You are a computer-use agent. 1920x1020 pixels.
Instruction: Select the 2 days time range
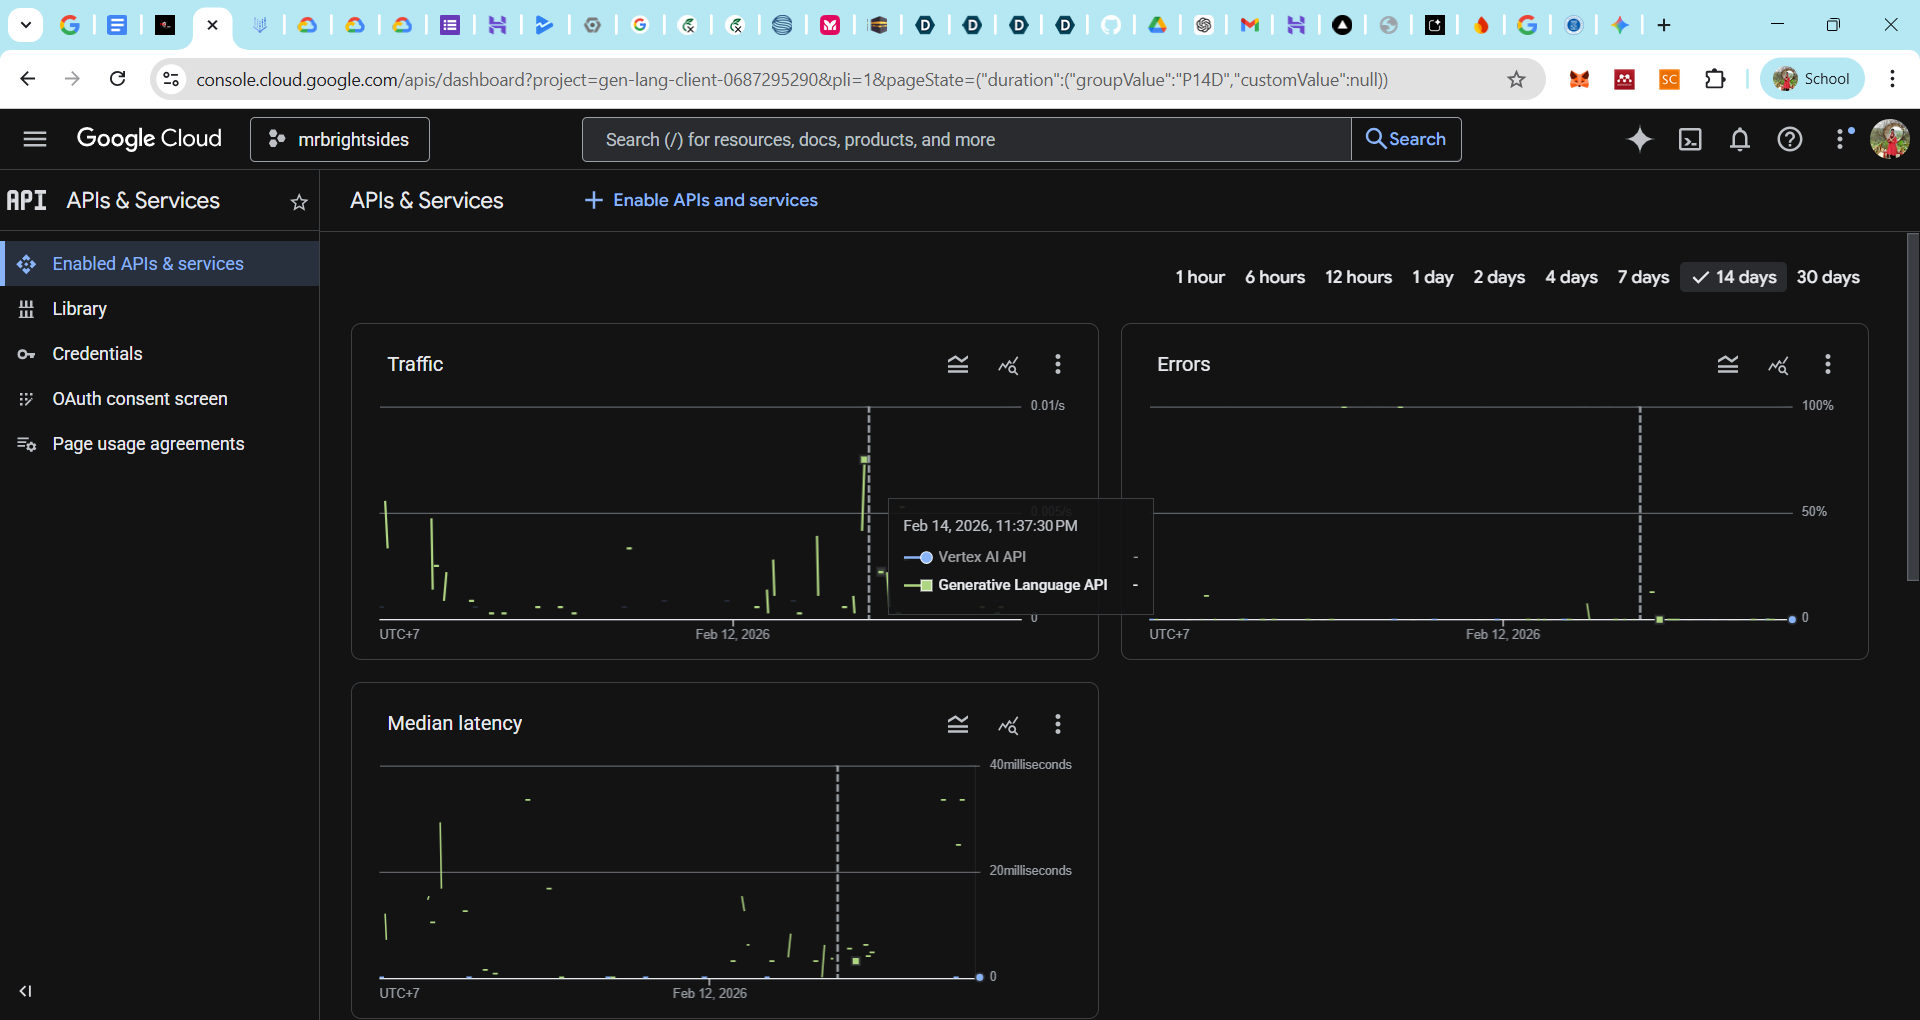click(1499, 277)
